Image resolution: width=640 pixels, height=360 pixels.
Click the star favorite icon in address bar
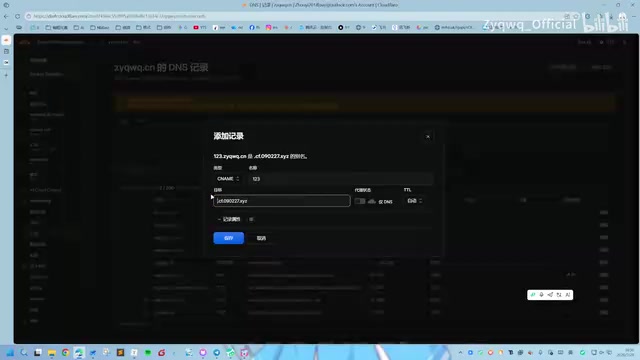(576, 16)
